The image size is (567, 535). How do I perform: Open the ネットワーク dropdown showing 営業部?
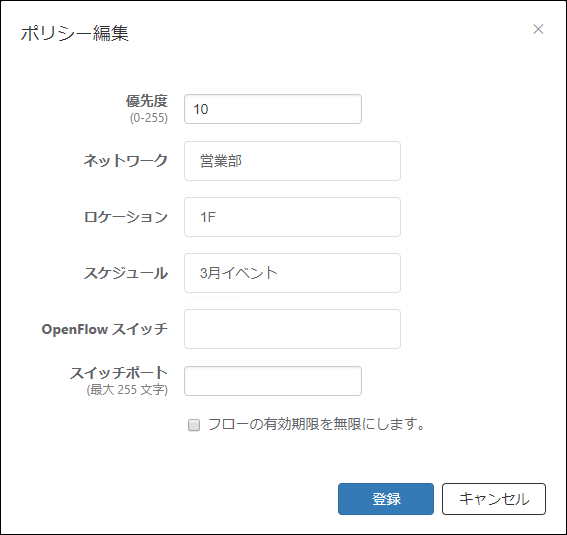292,161
